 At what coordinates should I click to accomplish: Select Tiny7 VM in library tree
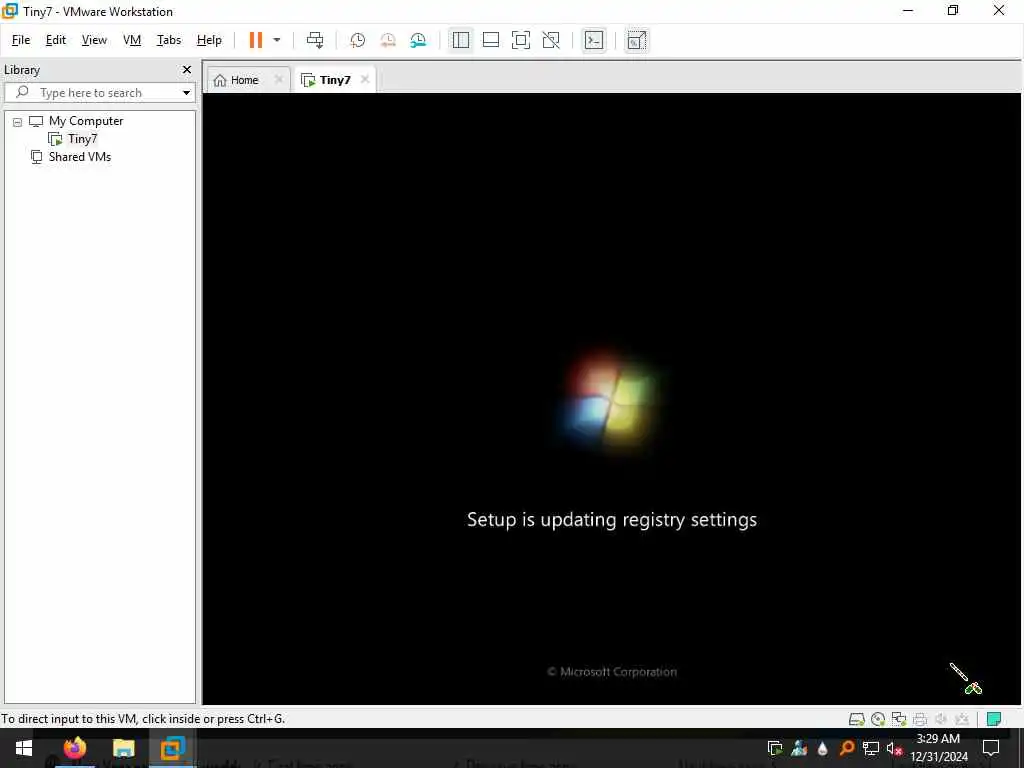tap(82, 138)
